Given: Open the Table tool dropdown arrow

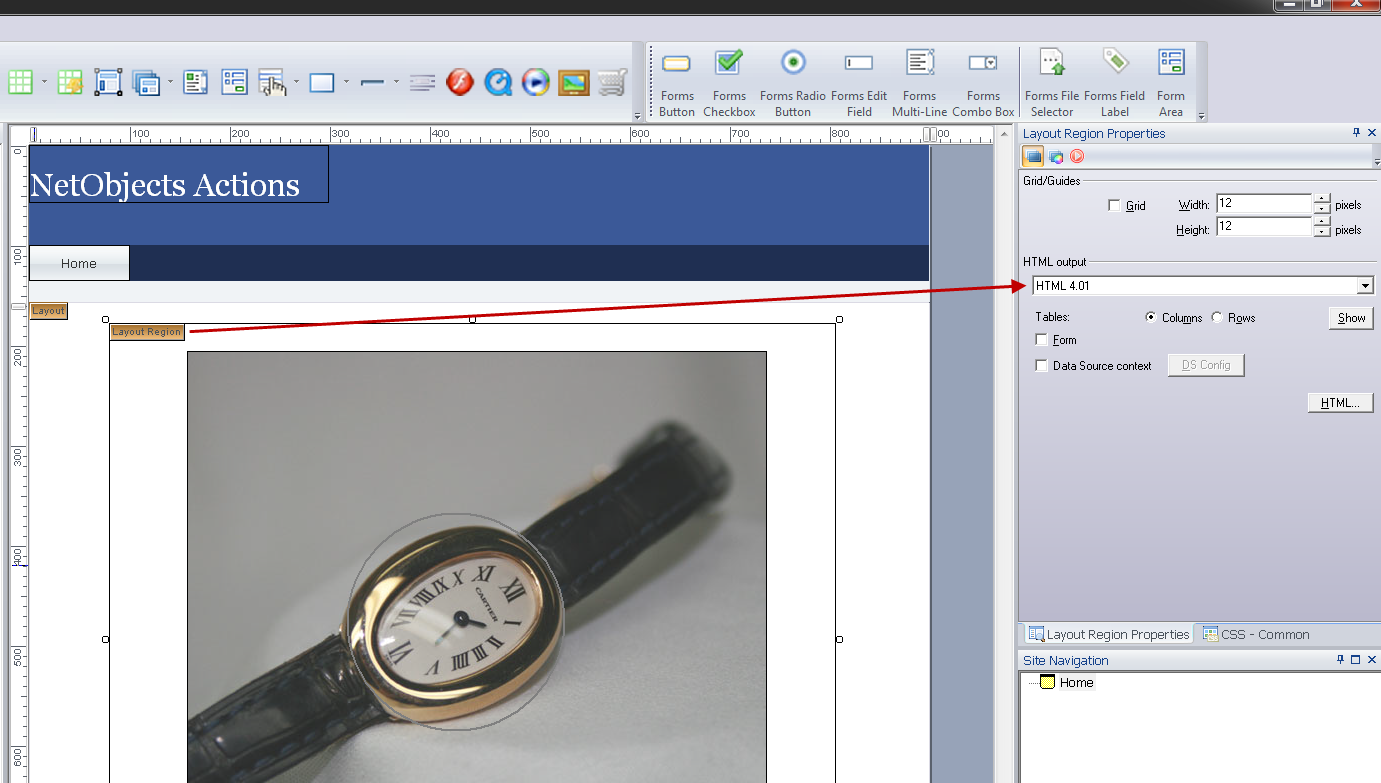Looking at the screenshot, I should [44, 83].
